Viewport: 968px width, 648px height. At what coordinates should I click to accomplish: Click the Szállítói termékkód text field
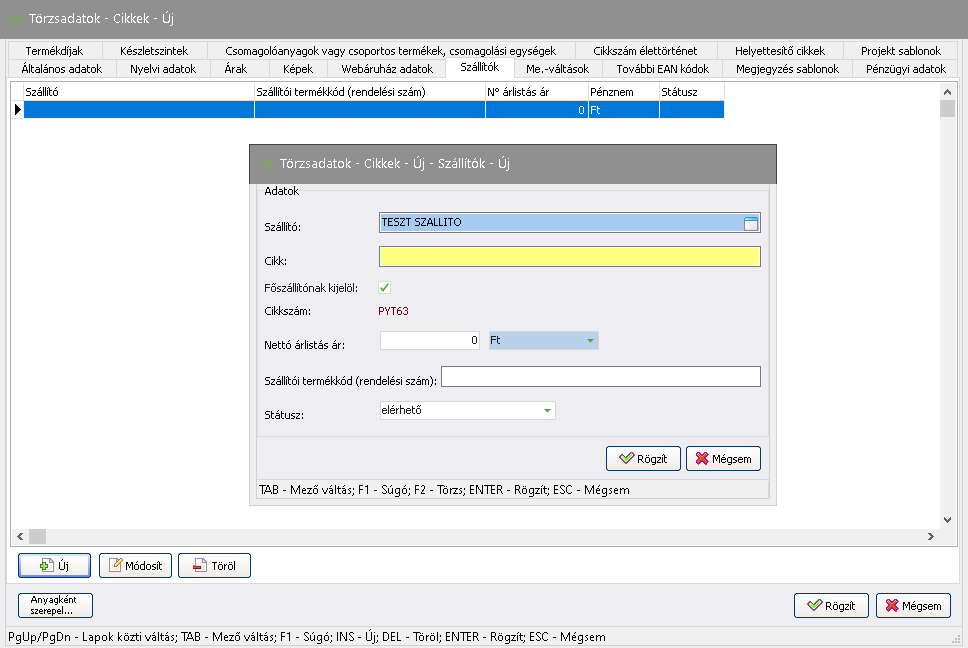(600, 376)
